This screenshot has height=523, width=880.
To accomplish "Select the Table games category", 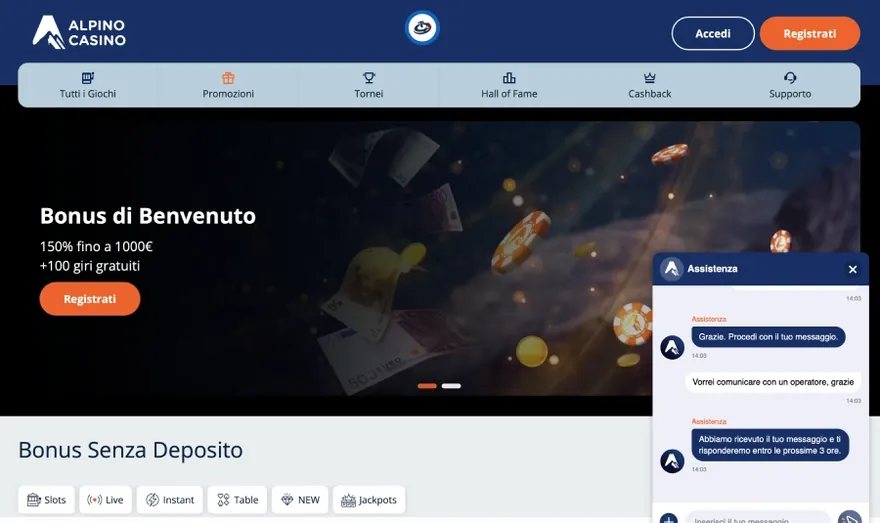I will pos(237,499).
